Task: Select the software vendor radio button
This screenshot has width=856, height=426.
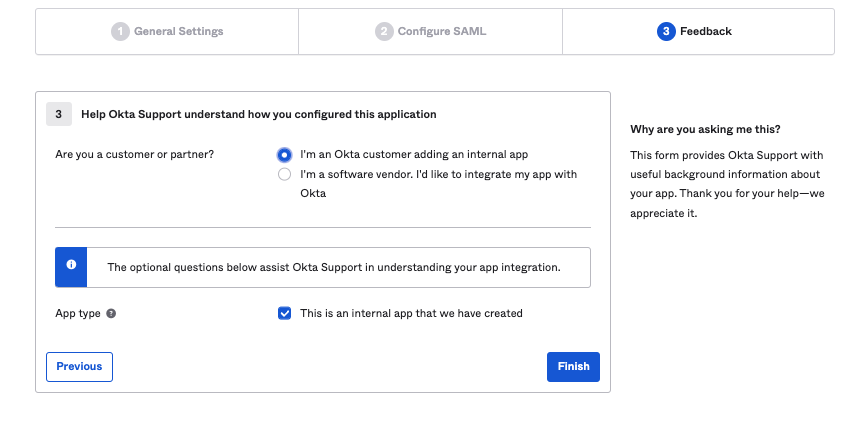Action: (284, 175)
